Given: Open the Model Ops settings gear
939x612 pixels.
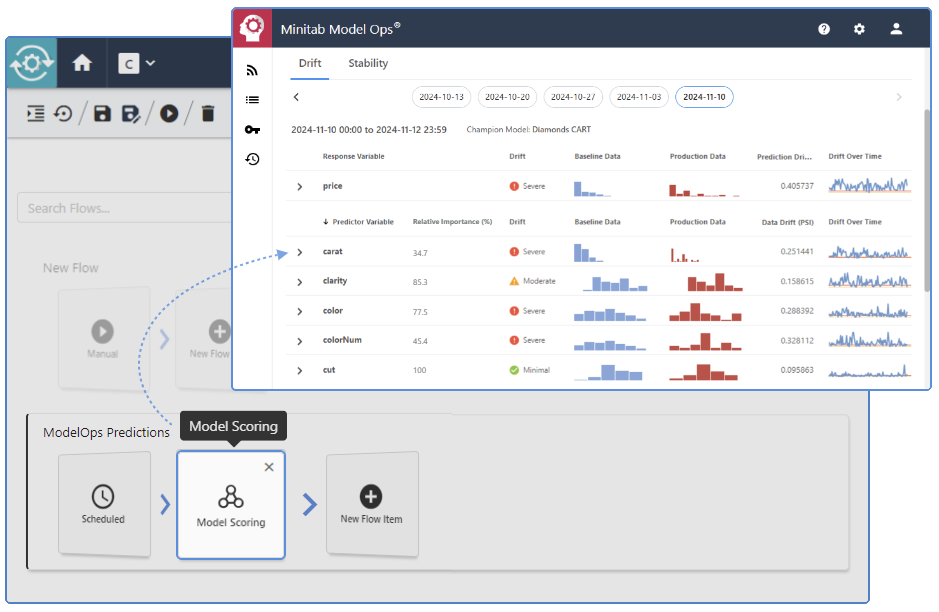Looking at the screenshot, I should point(859,29).
